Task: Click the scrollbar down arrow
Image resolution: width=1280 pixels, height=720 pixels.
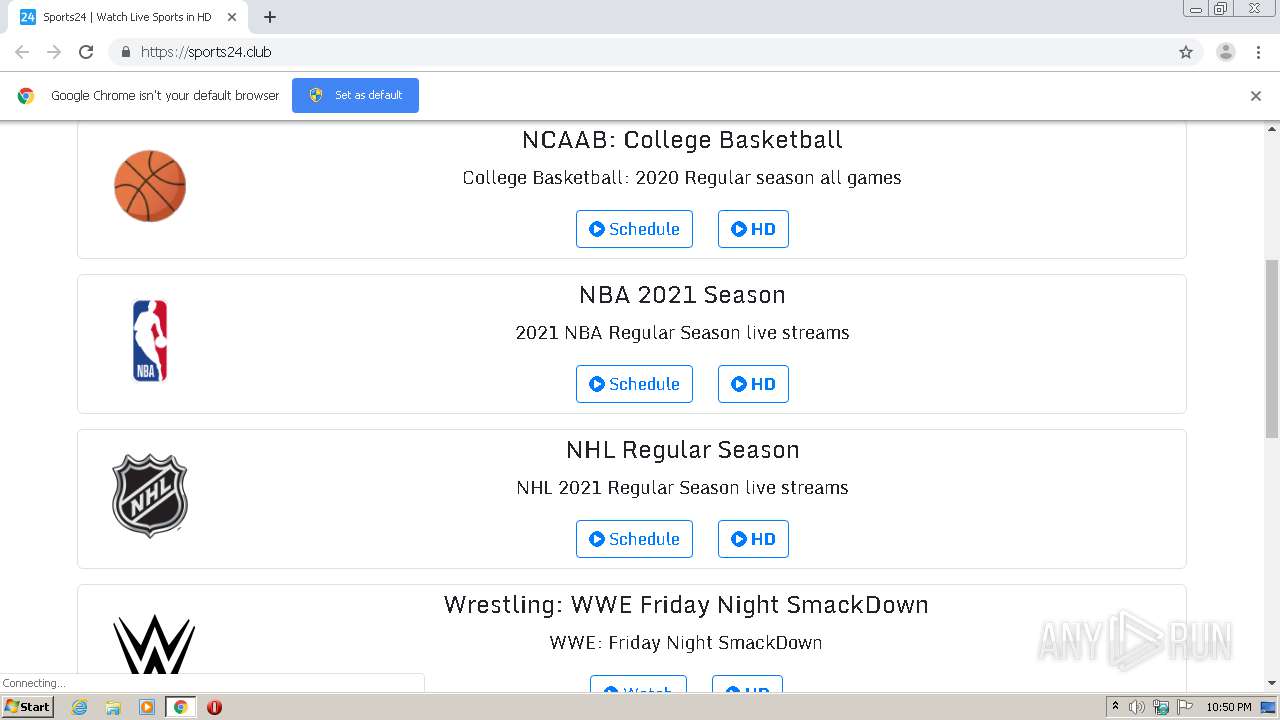Action: [x=1272, y=683]
